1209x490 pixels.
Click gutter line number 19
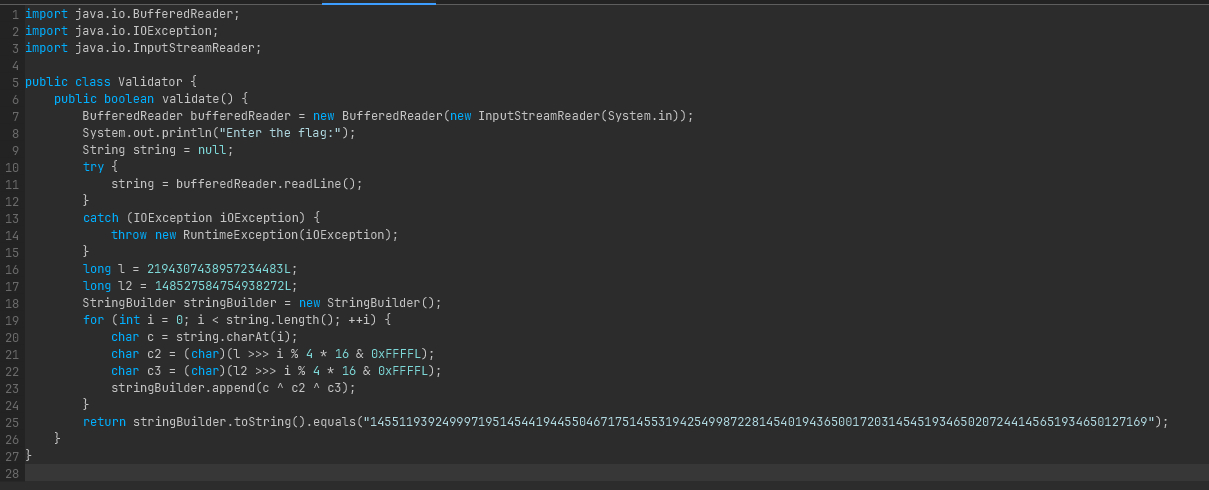click(x=12, y=320)
